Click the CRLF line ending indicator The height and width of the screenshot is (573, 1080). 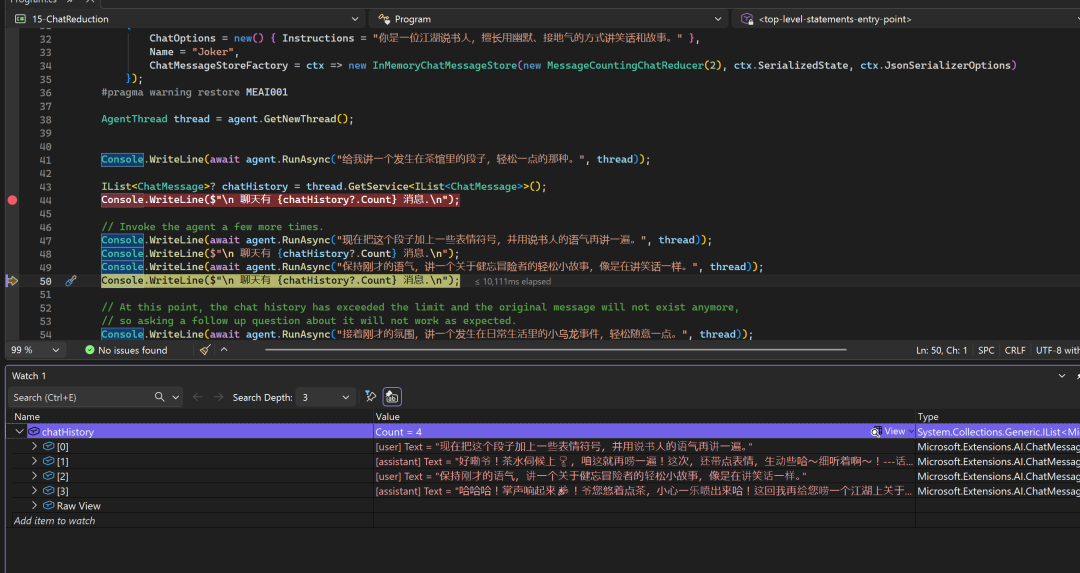tap(1015, 350)
